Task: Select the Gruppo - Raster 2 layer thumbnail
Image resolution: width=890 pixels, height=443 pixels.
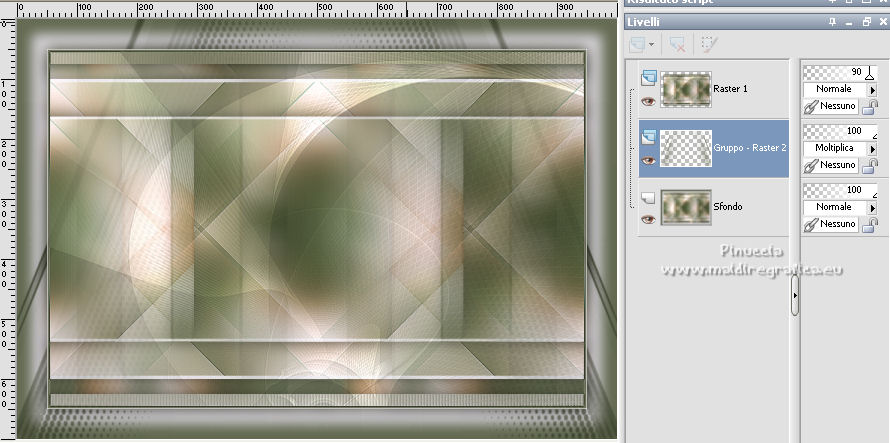Action: tap(686, 148)
